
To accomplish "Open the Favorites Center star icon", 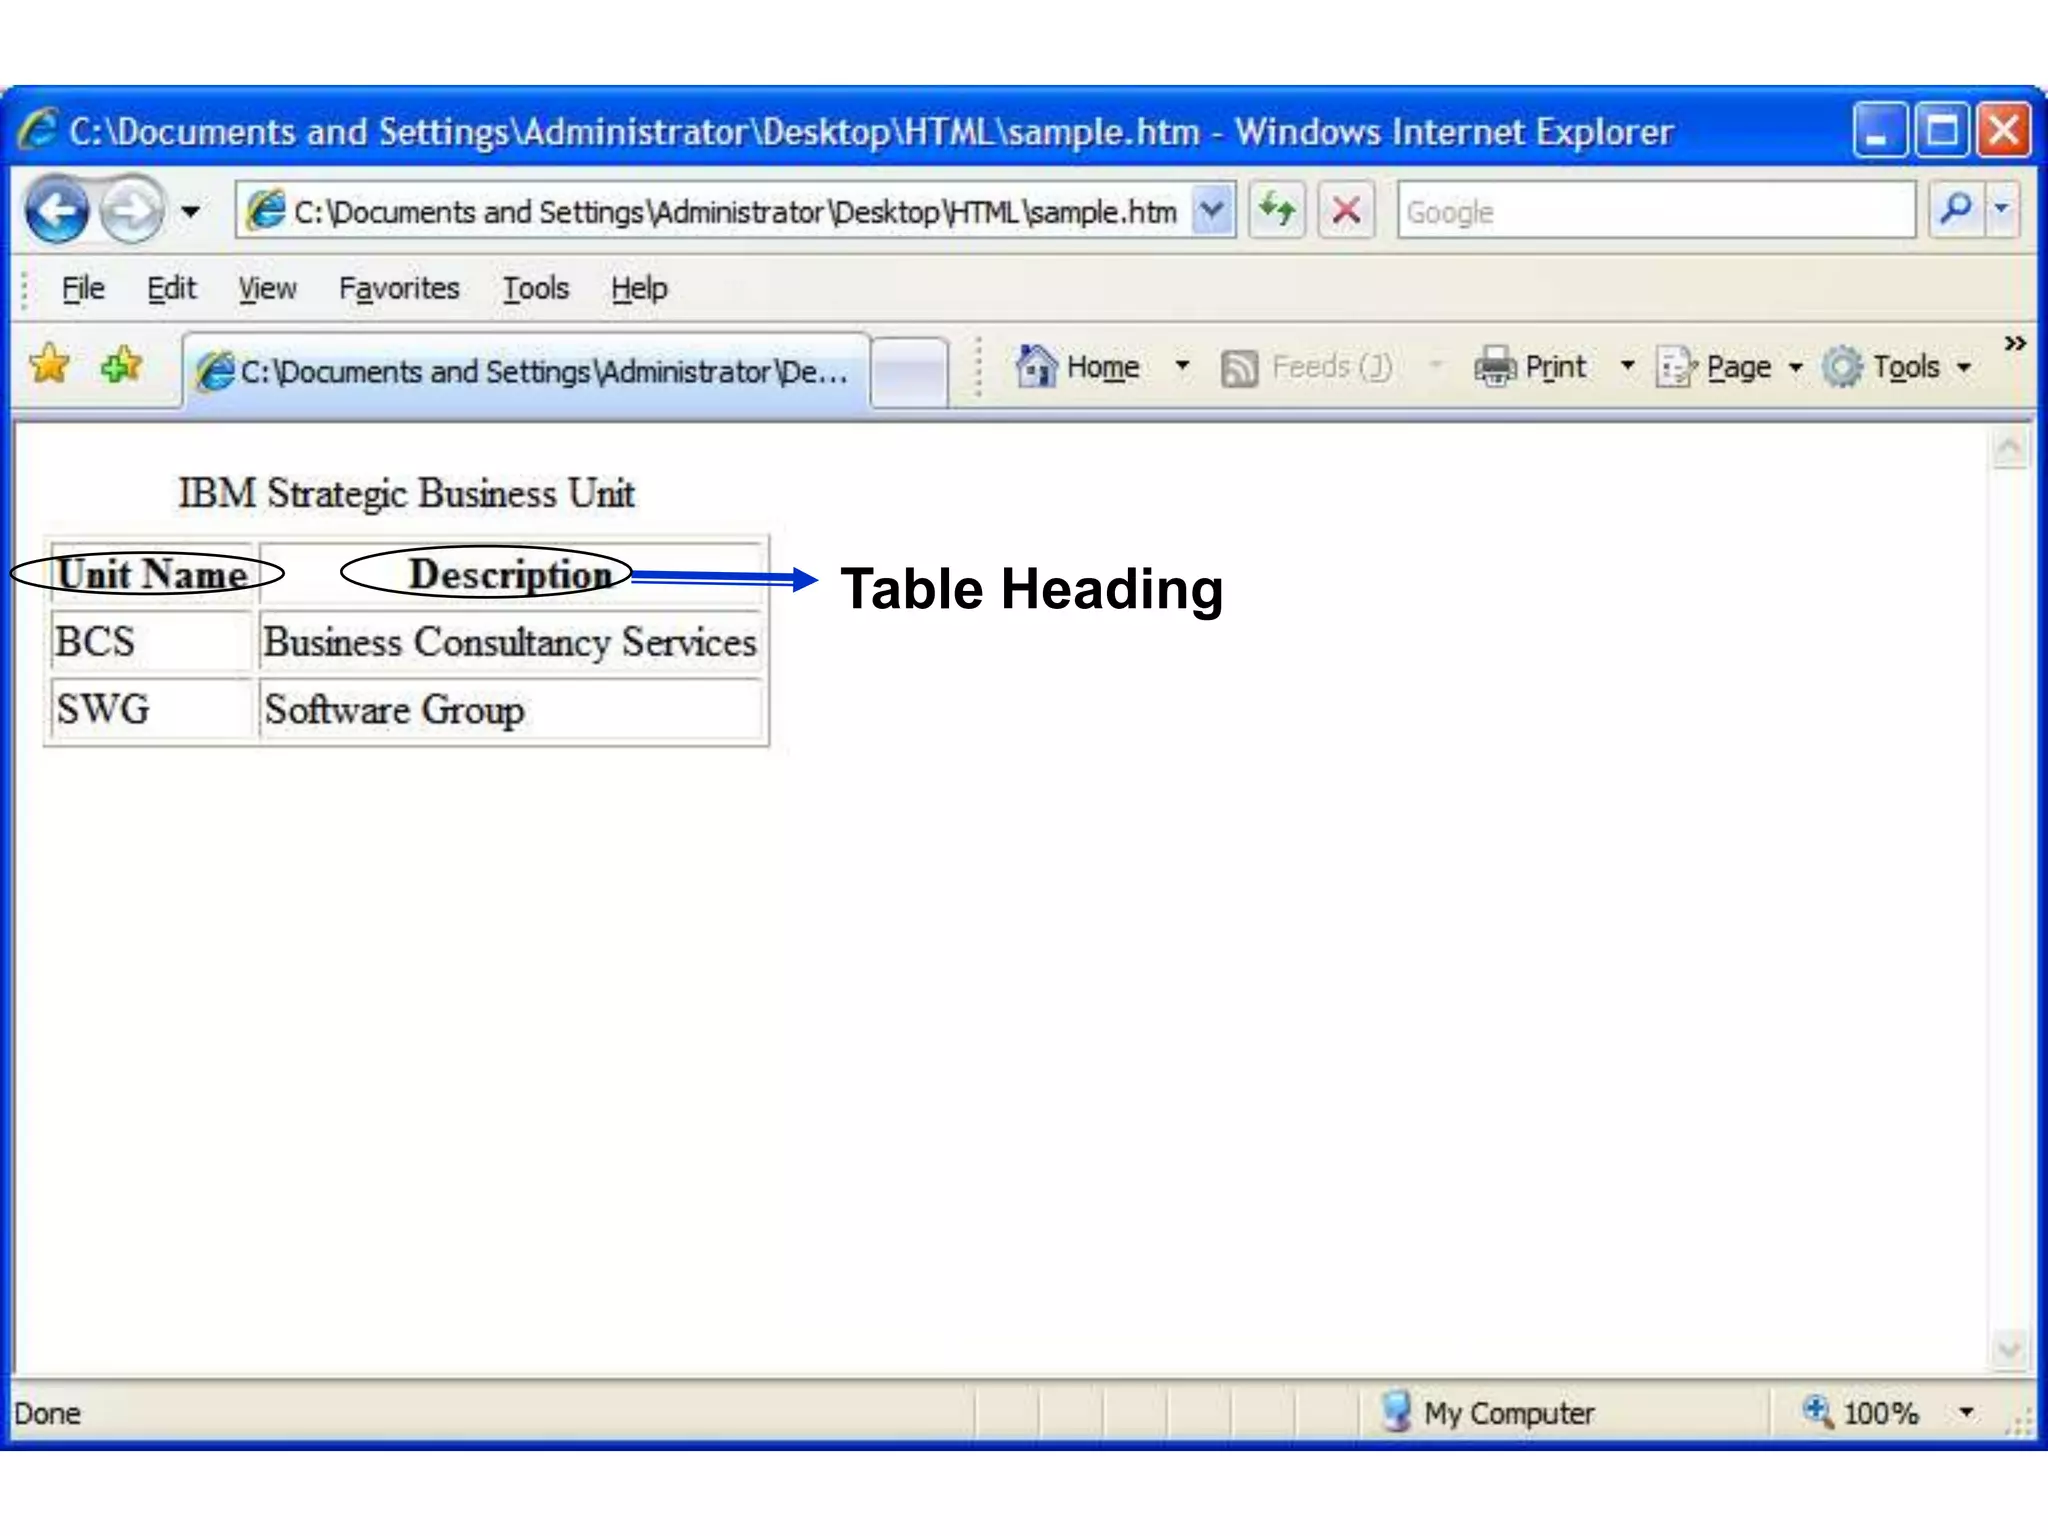I will pyautogui.click(x=50, y=364).
